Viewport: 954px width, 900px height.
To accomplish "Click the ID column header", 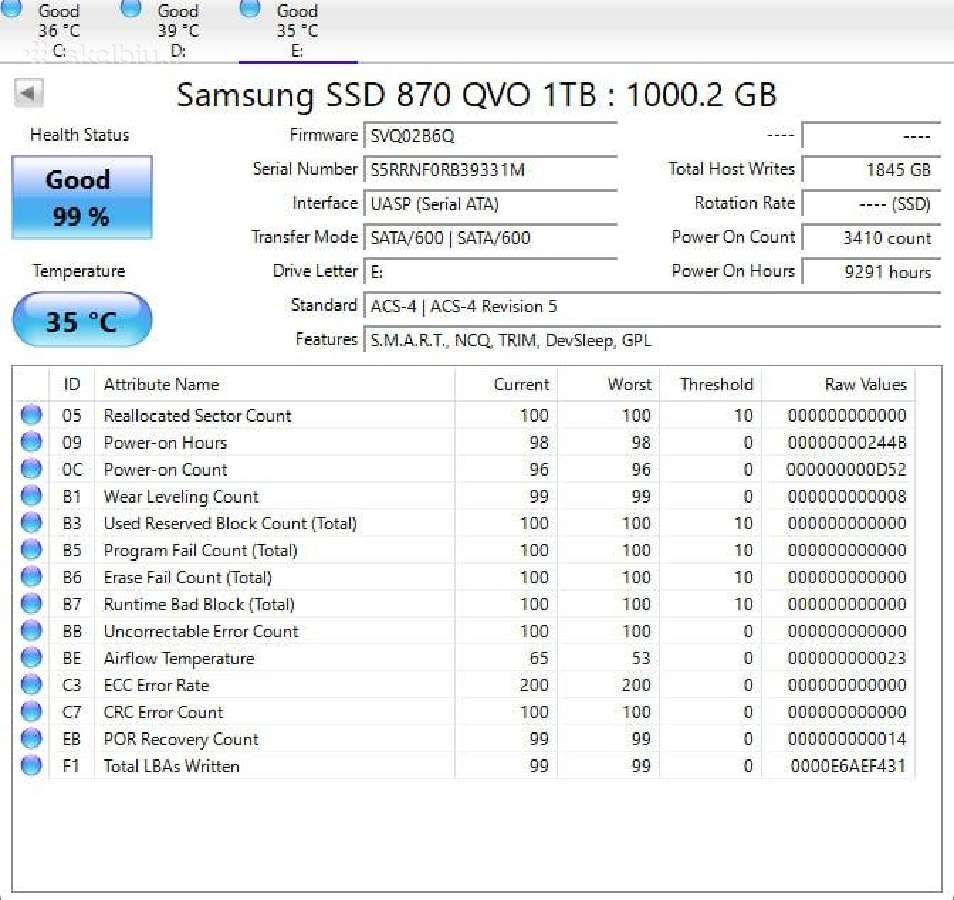I will click(72, 384).
